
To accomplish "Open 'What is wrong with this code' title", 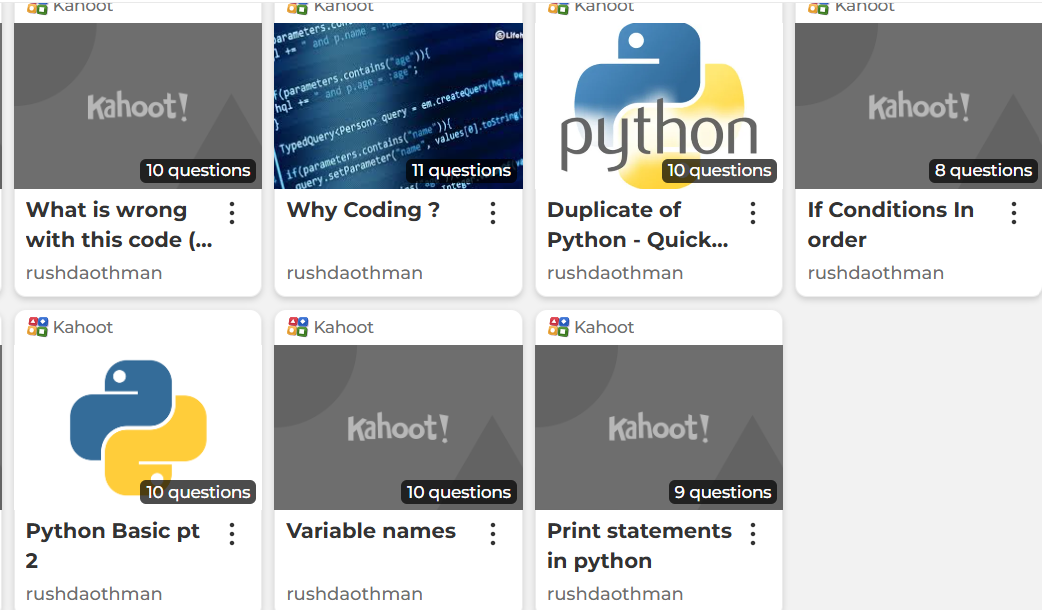I will (120, 225).
